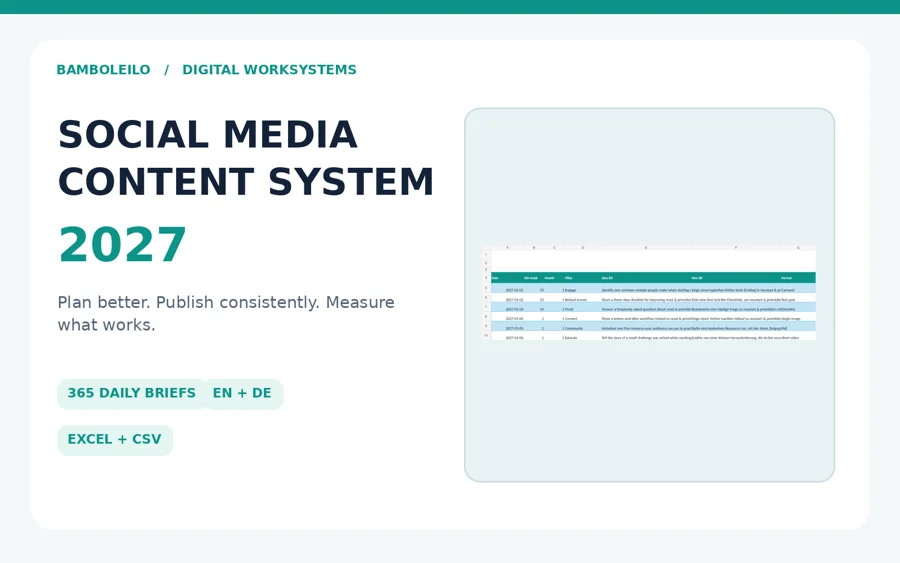
Task: Click the 2027-01-01 date cell
Action: click(514, 290)
